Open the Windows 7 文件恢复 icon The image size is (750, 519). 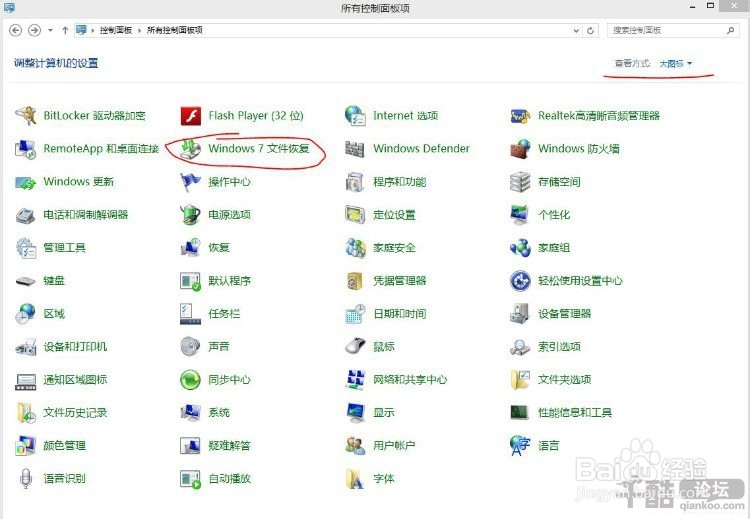pyautogui.click(x=190, y=149)
